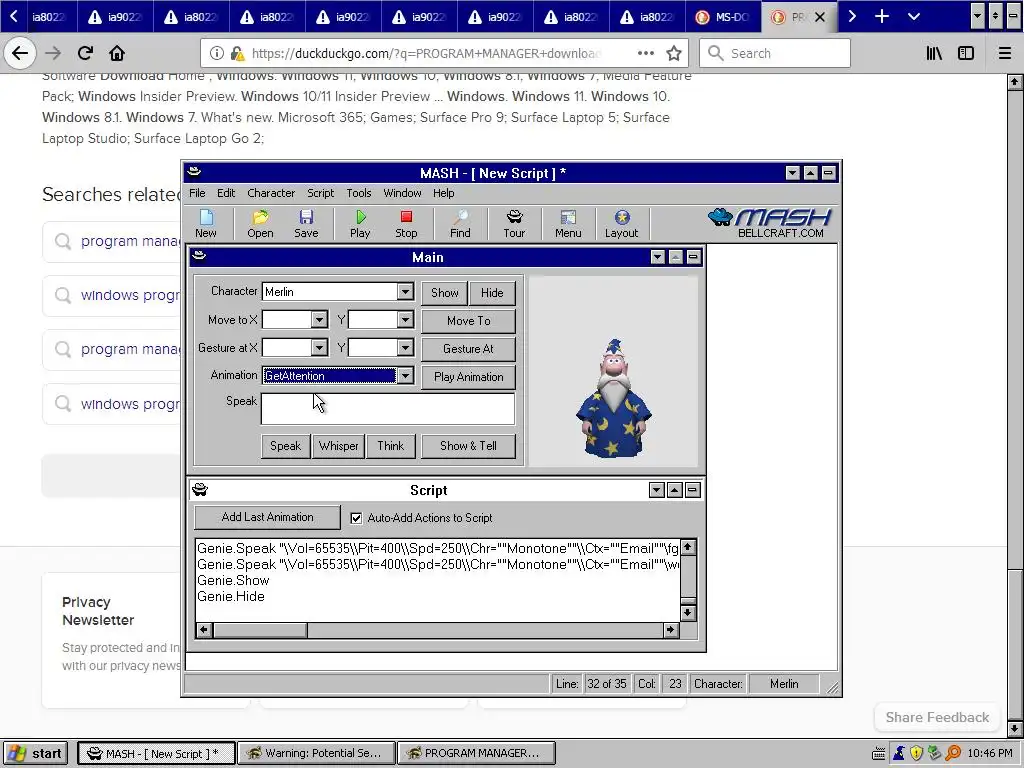Click the MASH Bellcraft.com logo
The width and height of the screenshot is (1024, 768).
click(769, 223)
